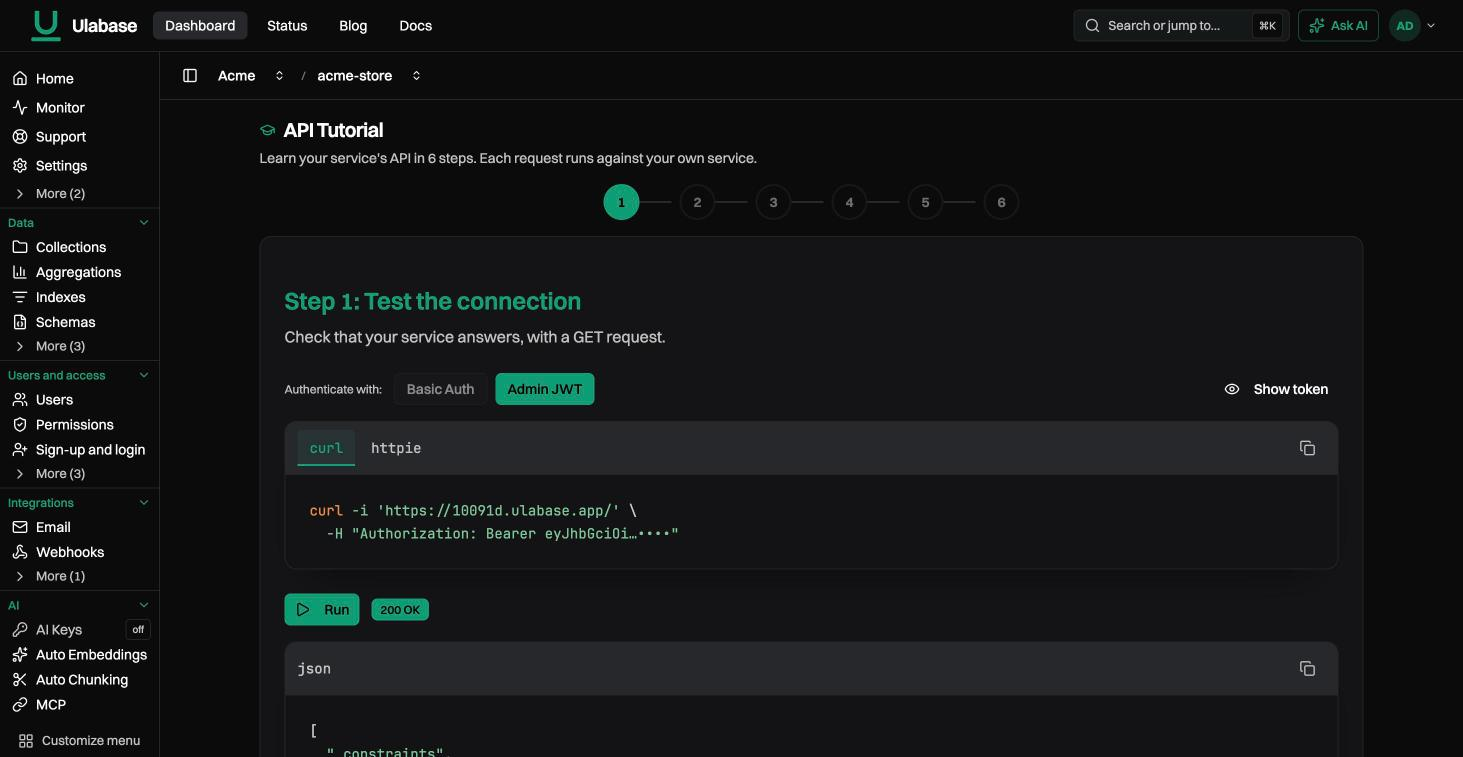Copy the curl command snippet
Image resolution: width=1463 pixels, height=757 pixels.
1307,448
